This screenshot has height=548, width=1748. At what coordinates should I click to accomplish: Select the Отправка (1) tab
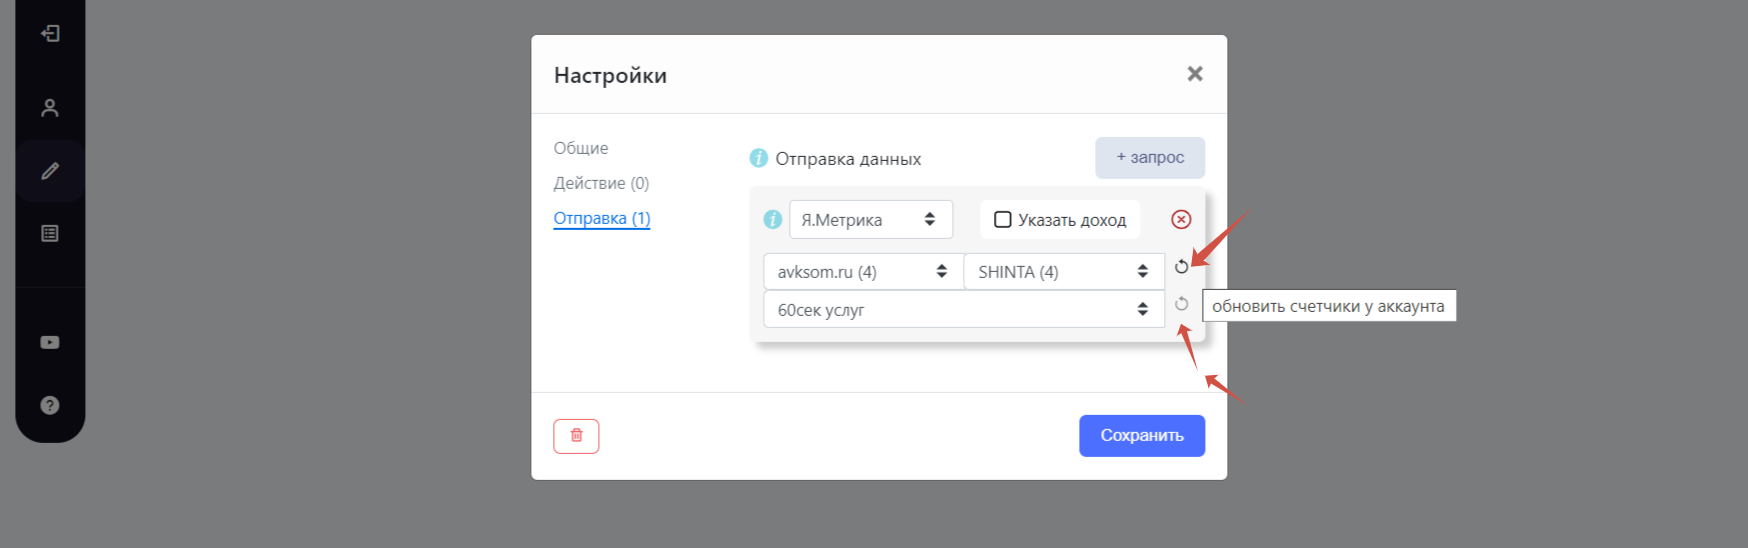[x=602, y=218]
